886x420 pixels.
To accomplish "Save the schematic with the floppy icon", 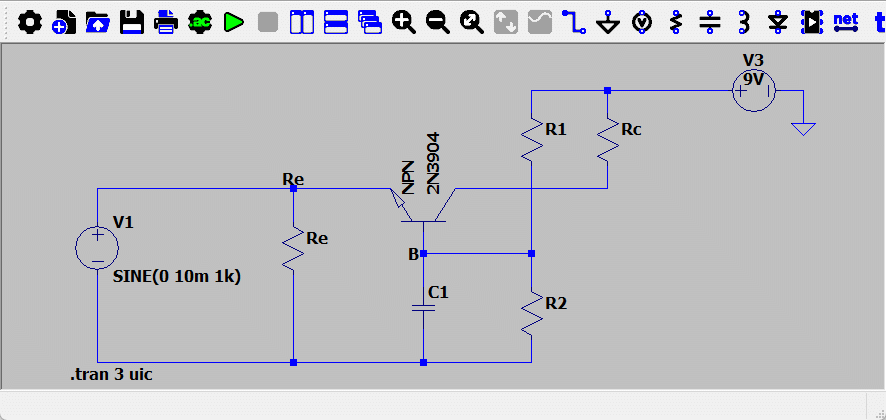I will point(132,22).
